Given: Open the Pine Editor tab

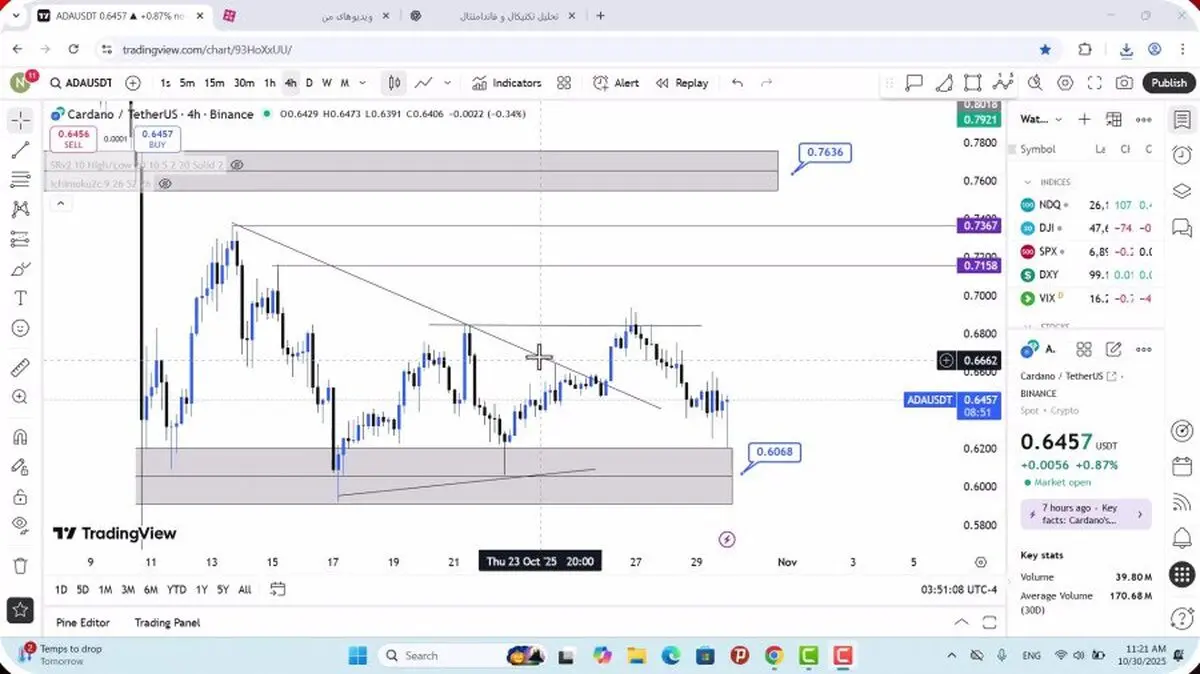Looking at the screenshot, I should tap(83, 622).
